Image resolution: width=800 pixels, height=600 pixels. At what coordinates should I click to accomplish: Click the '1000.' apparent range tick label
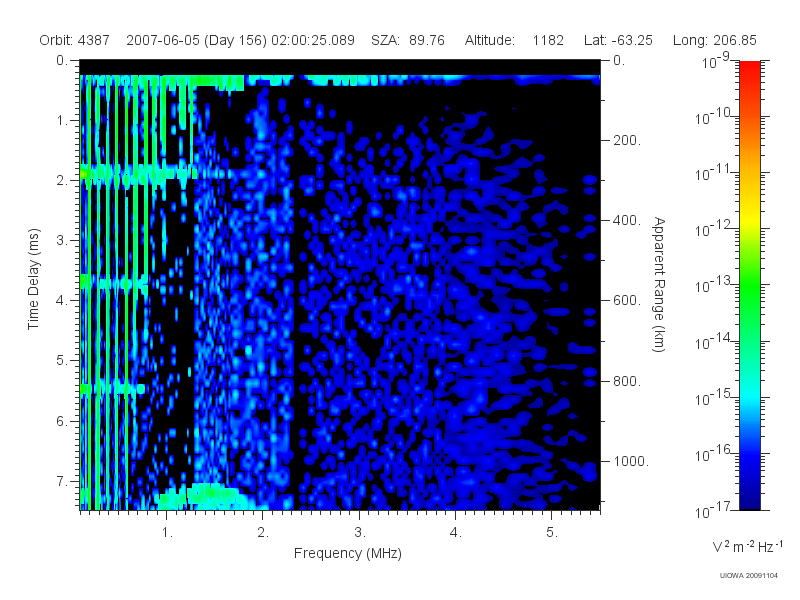click(631, 461)
